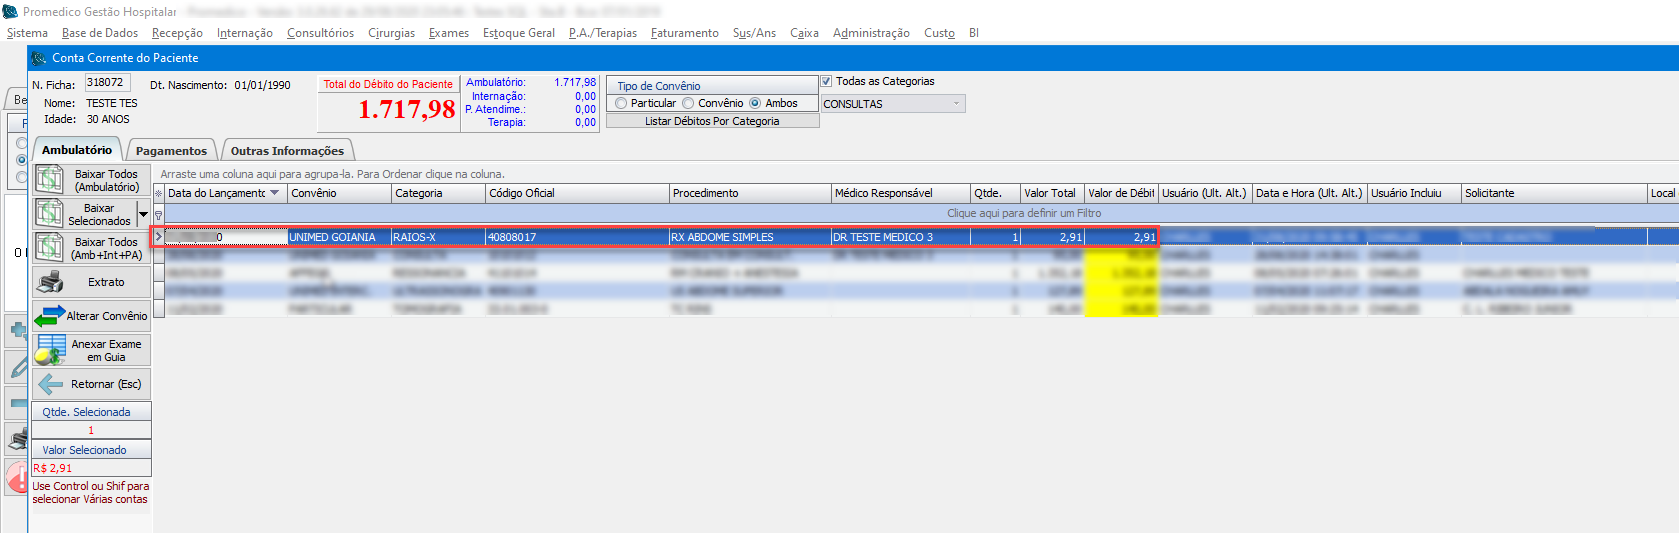The image size is (1679, 533).
Task: Open the Outras Informações tab
Action: [287, 151]
